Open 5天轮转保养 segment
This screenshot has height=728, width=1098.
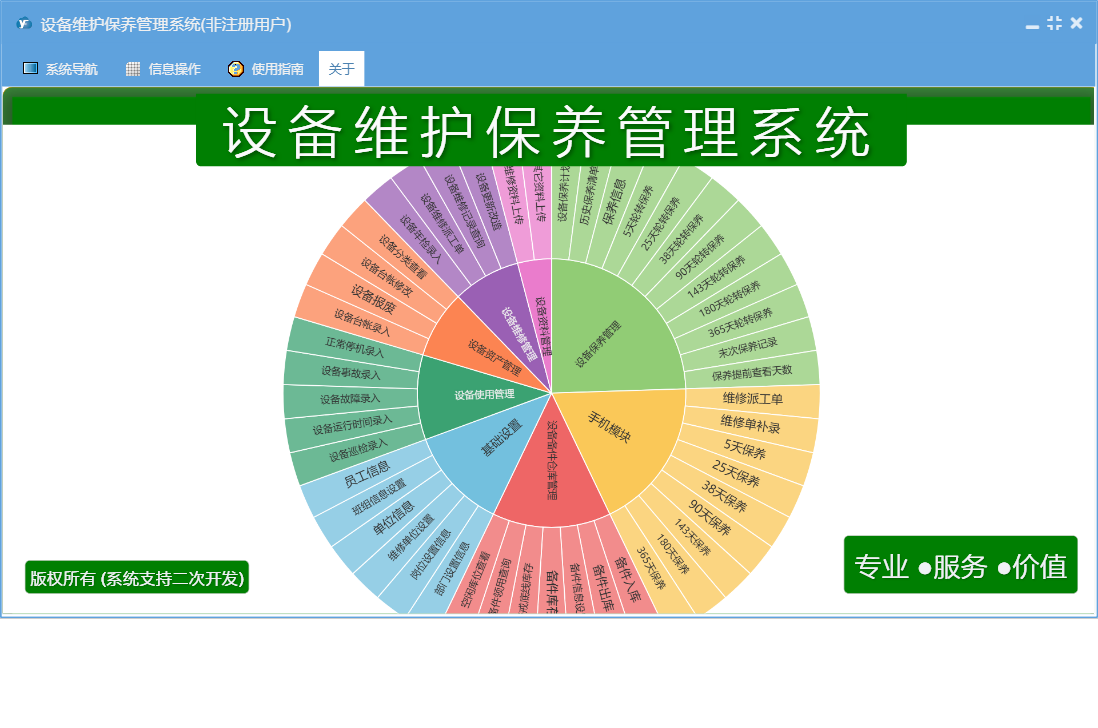point(637,212)
